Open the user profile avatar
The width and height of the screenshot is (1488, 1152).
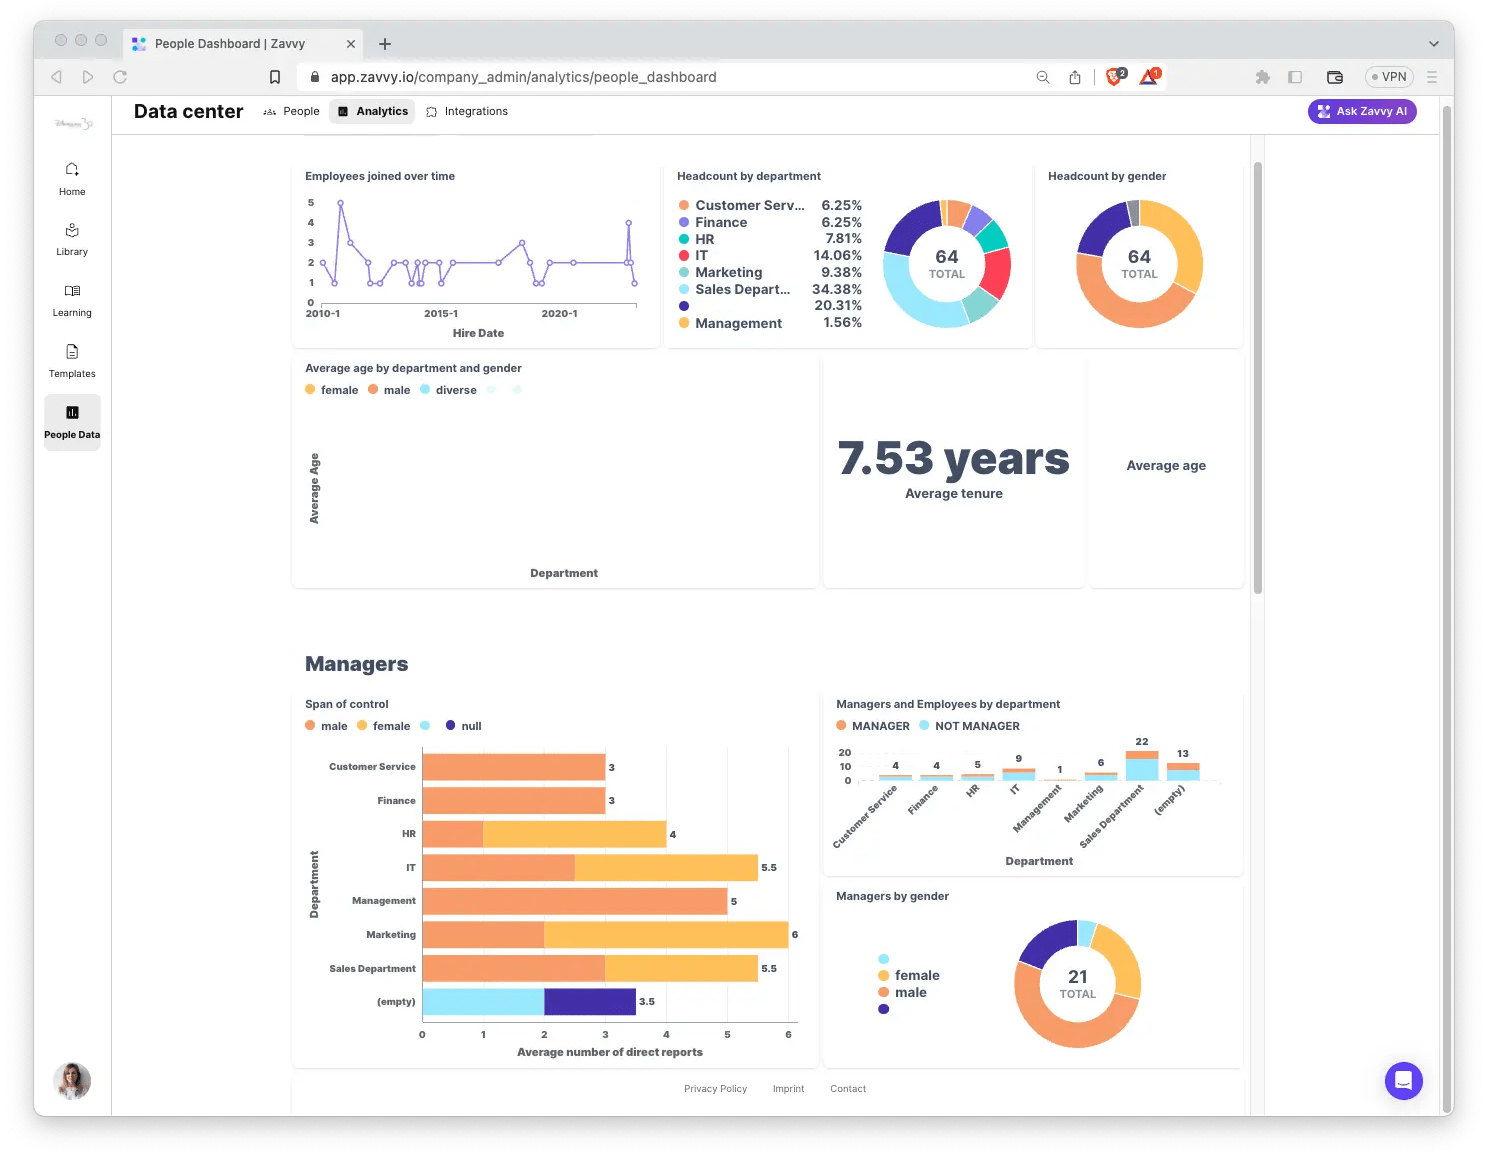tap(72, 1081)
